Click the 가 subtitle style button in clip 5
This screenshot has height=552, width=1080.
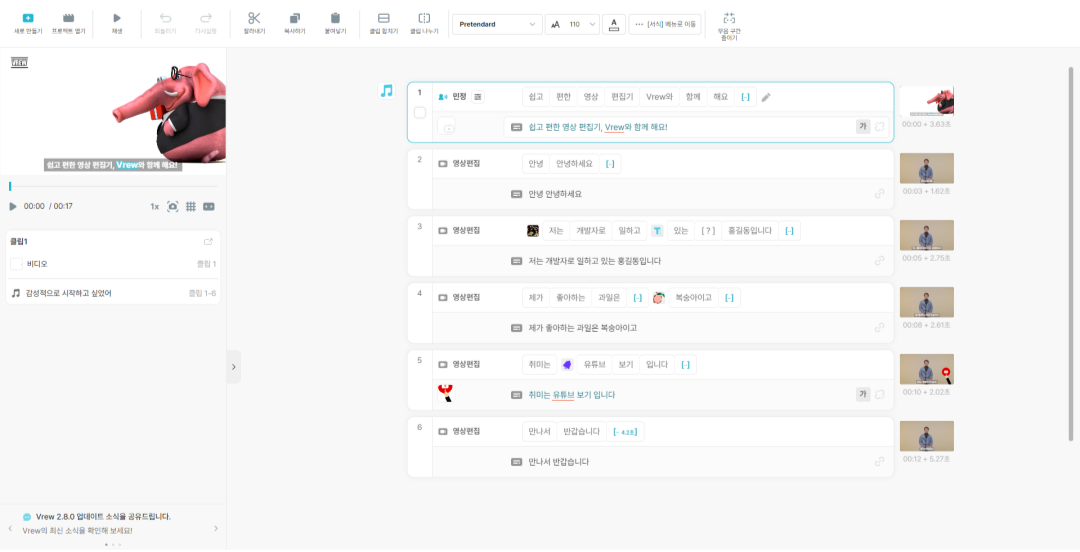(x=862, y=394)
